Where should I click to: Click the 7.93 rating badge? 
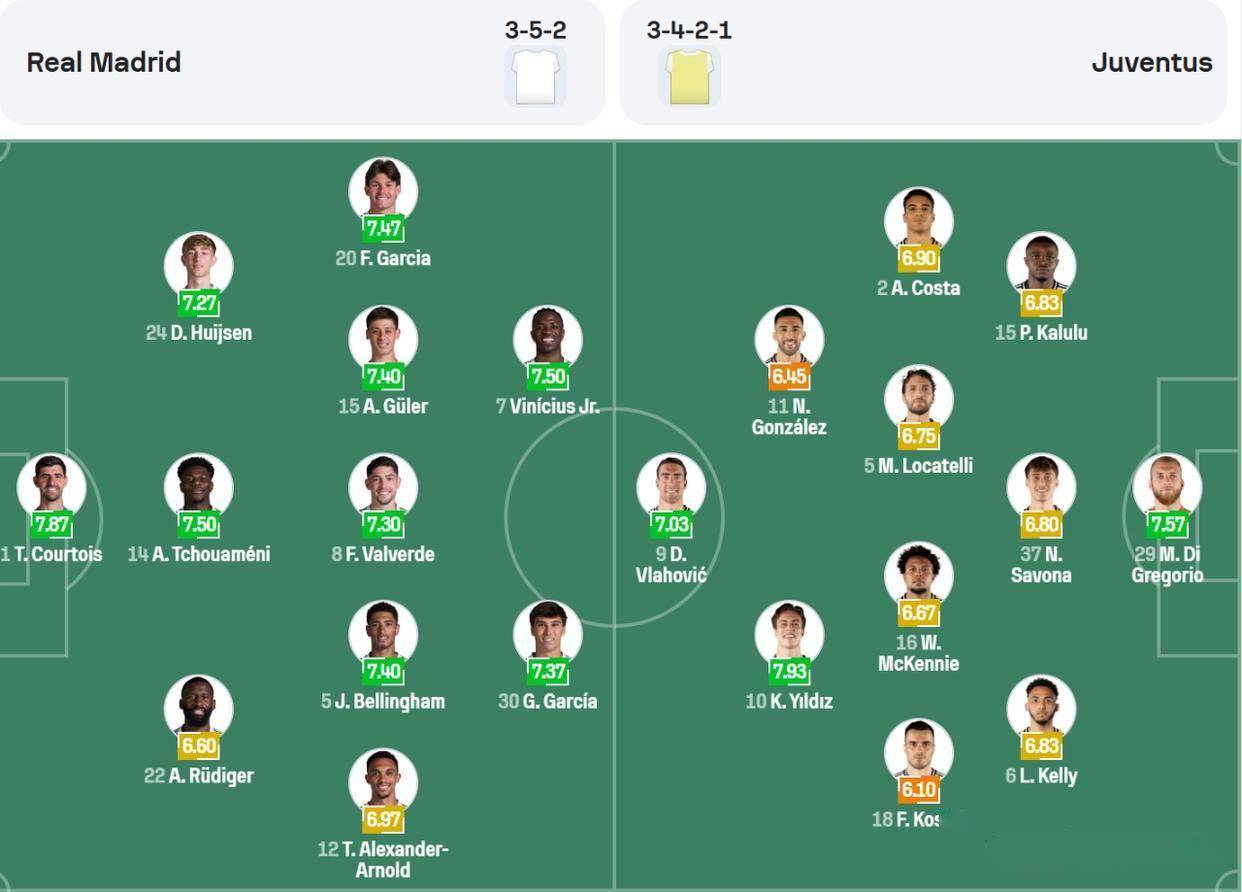(x=790, y=671)
